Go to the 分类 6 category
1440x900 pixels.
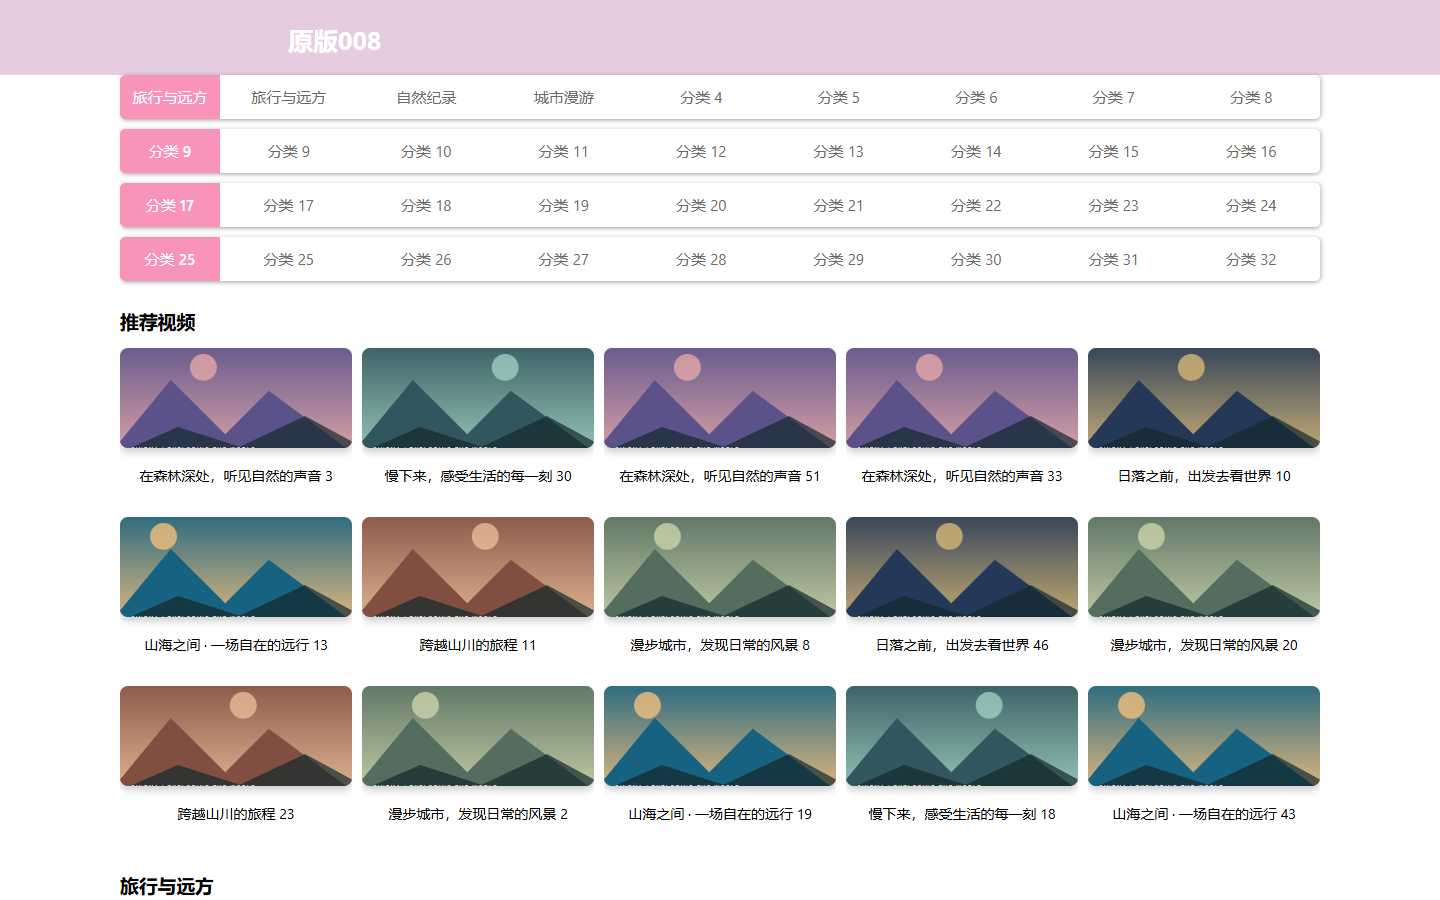tap(976, 98)
